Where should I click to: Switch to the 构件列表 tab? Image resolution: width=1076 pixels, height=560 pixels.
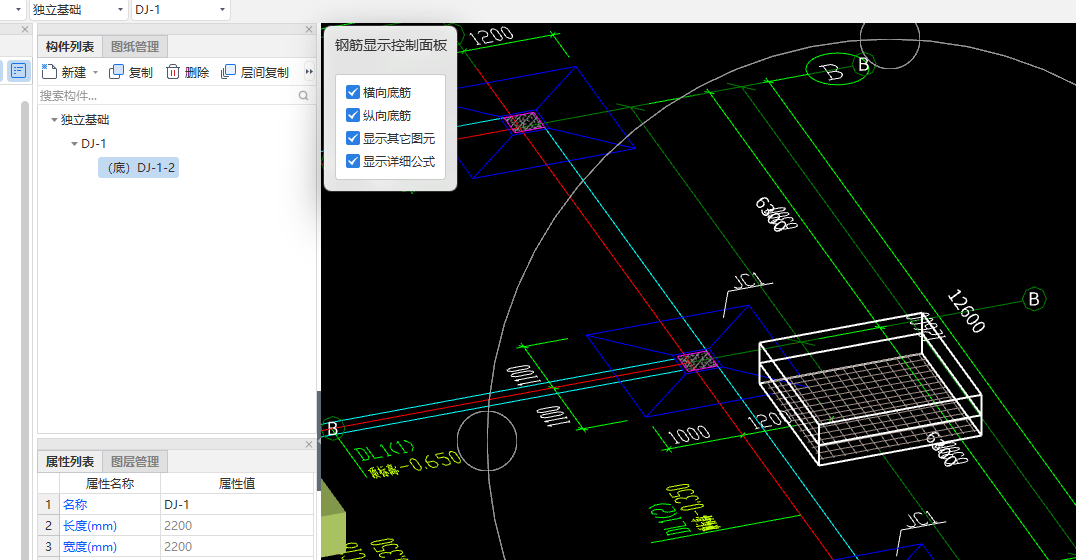point(69,47)
